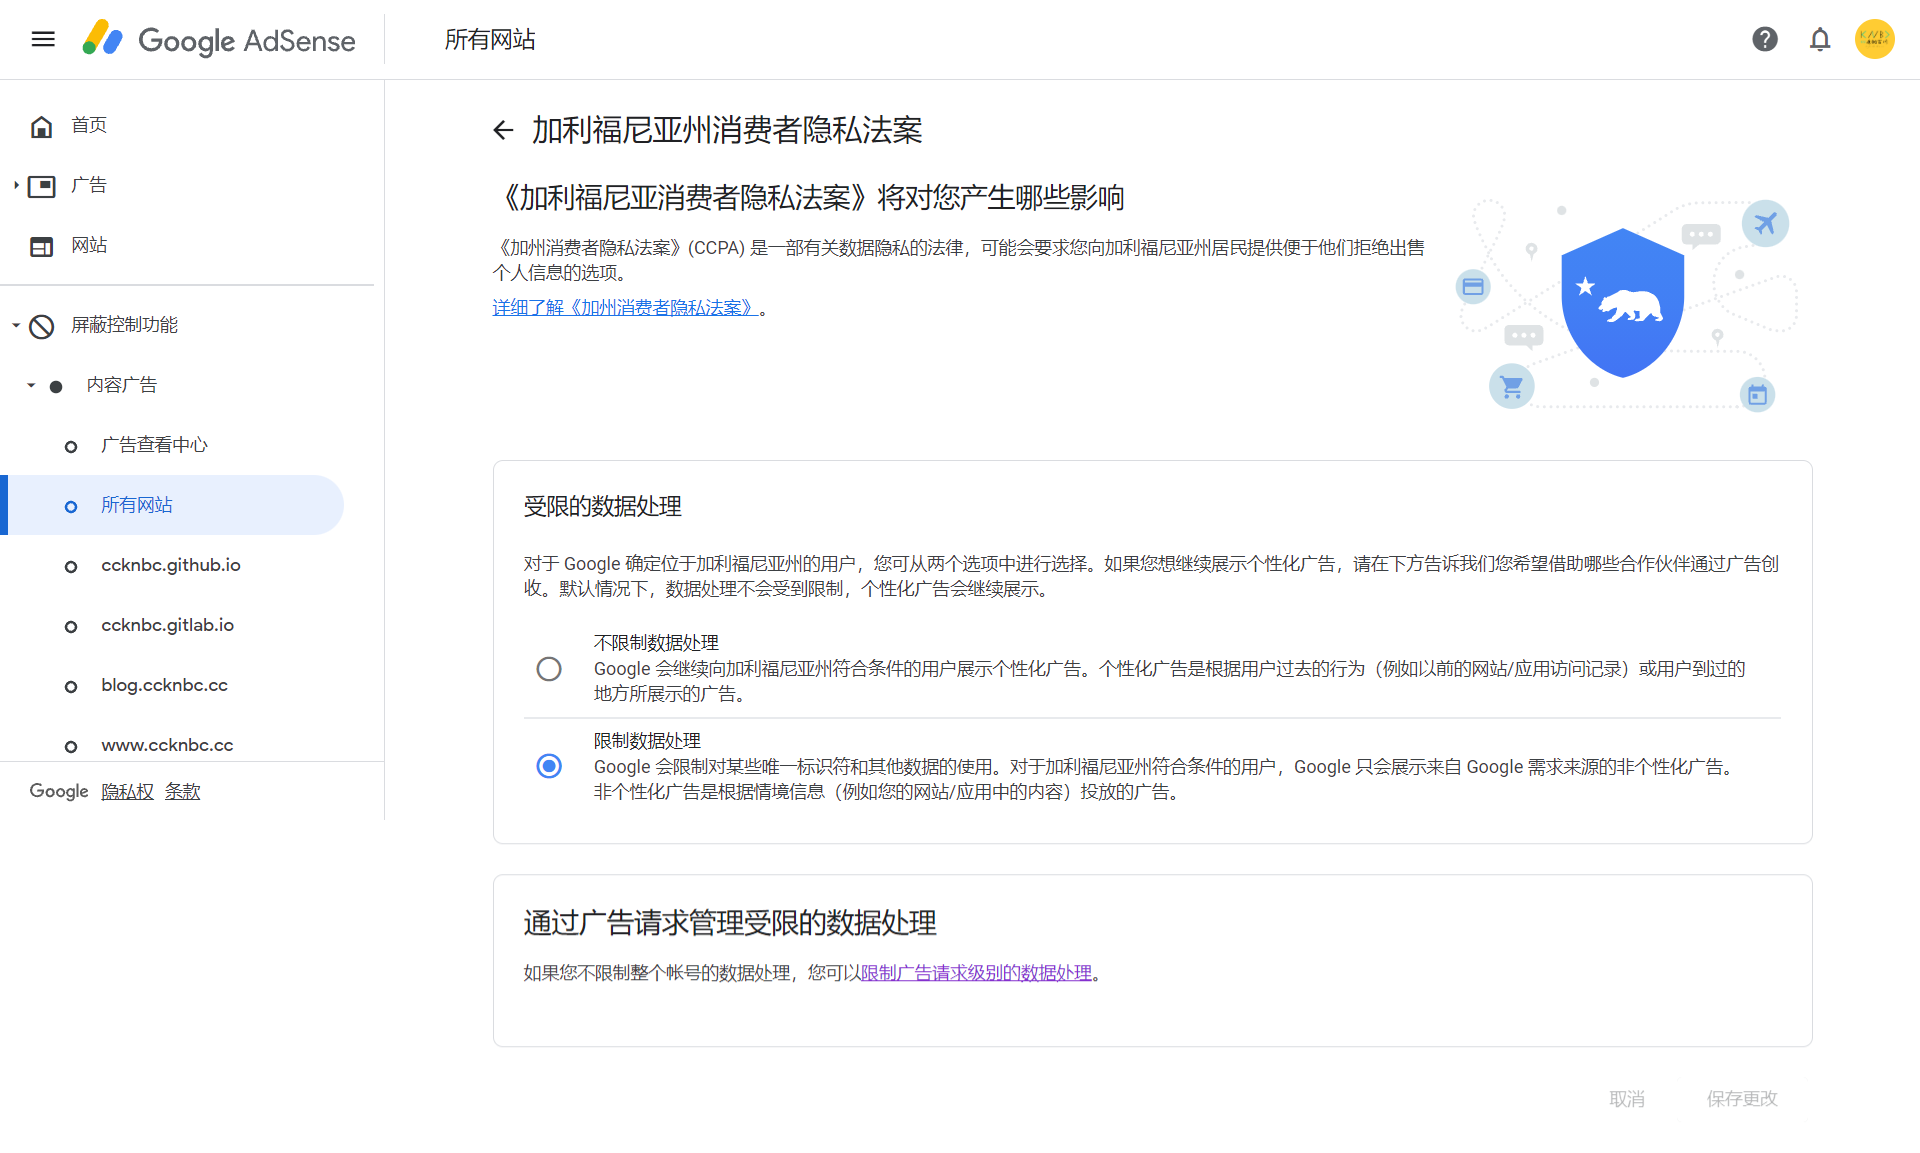Screen dimensions: 1920x1153
Task: Click the 屏蔽控制功能 block icon
Action: point(41,325)
